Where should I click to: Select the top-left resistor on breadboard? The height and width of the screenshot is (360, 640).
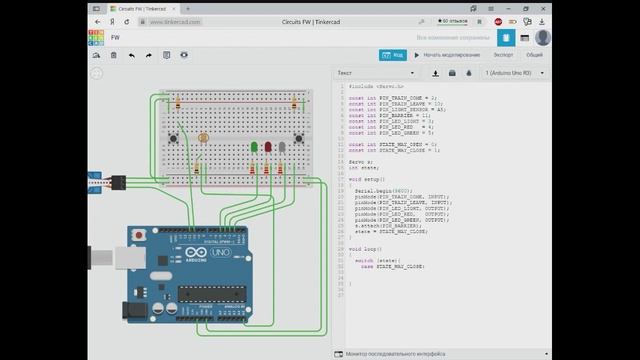[x=178, y=103]
